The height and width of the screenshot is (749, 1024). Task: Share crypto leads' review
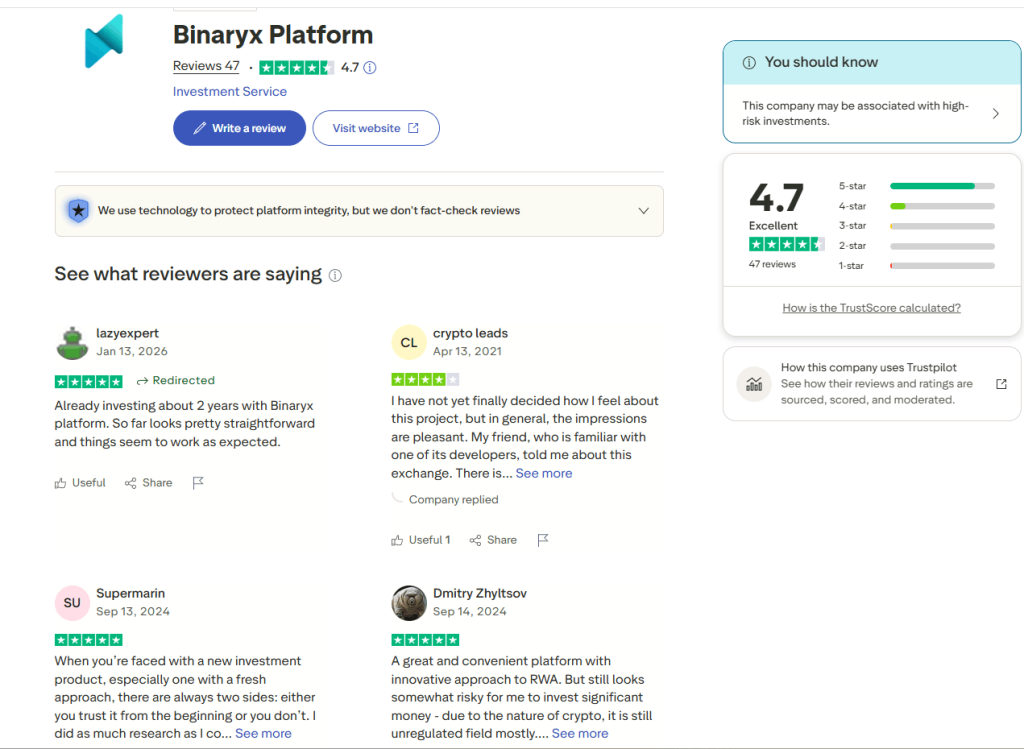pyautogui.click(x=493, y=540)
